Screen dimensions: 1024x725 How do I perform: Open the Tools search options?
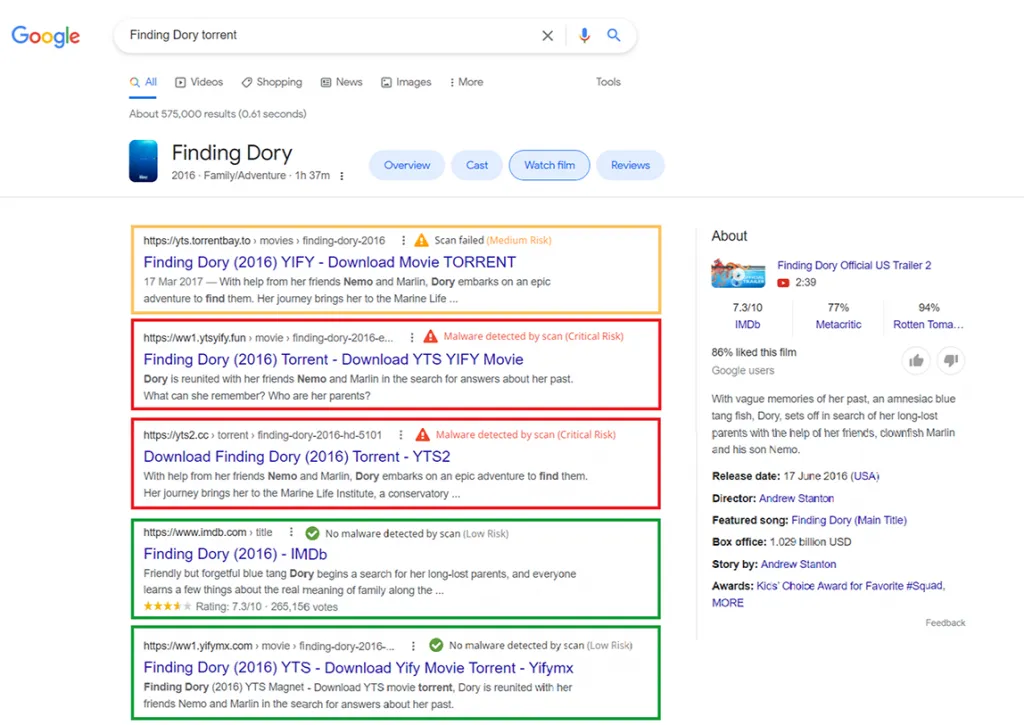[x=608, y=82]
